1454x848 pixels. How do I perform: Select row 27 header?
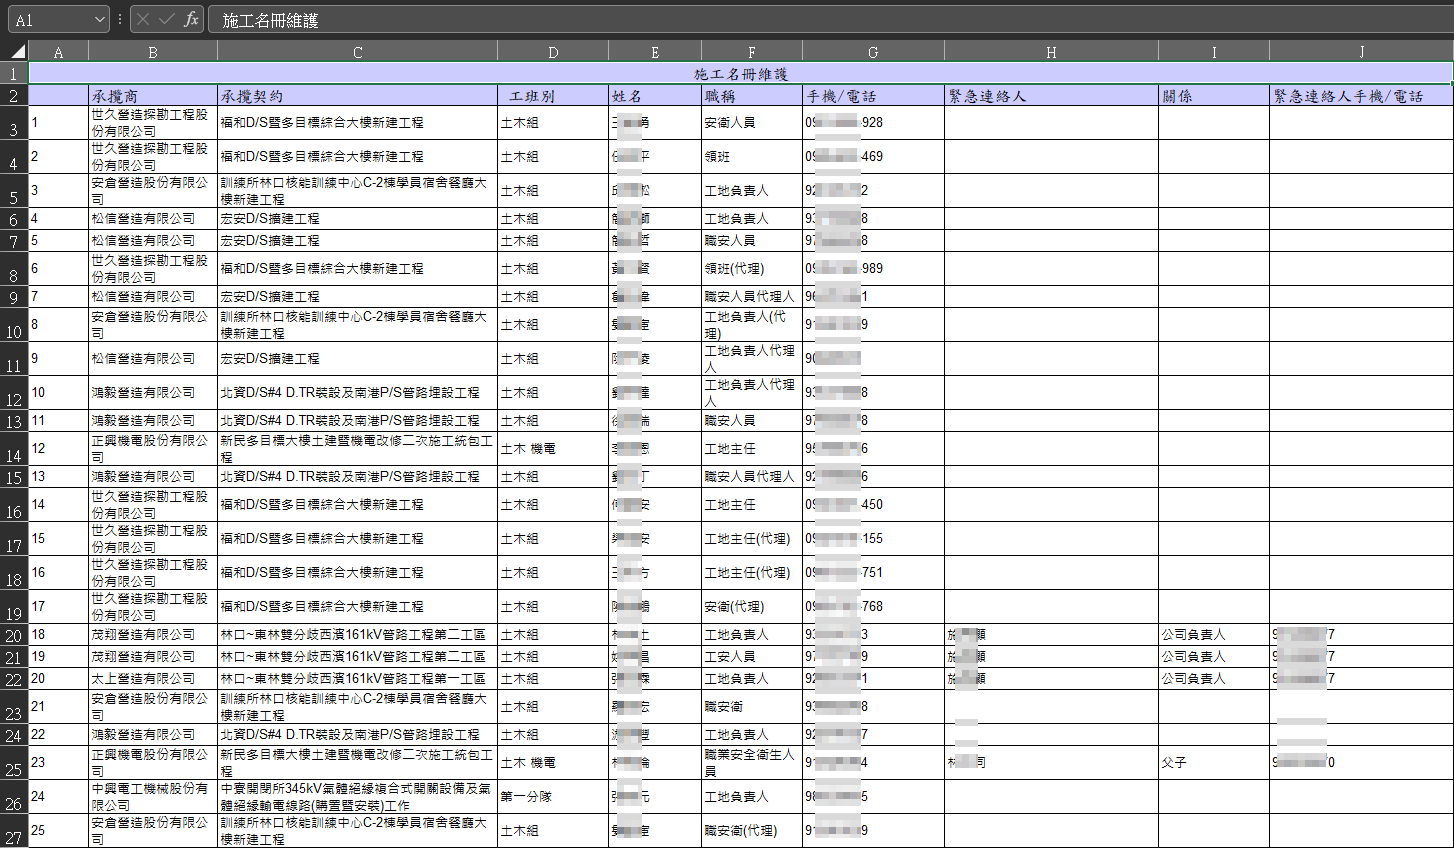14,831
